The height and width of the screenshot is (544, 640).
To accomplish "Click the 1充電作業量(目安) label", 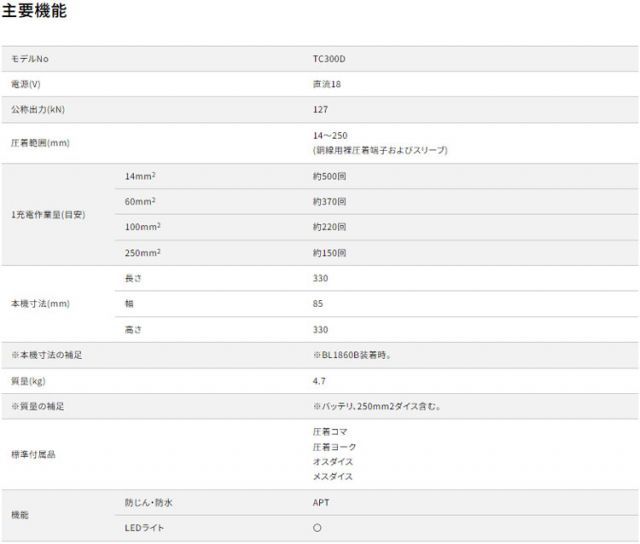I will pyautogui.click(x=47, y=215).
